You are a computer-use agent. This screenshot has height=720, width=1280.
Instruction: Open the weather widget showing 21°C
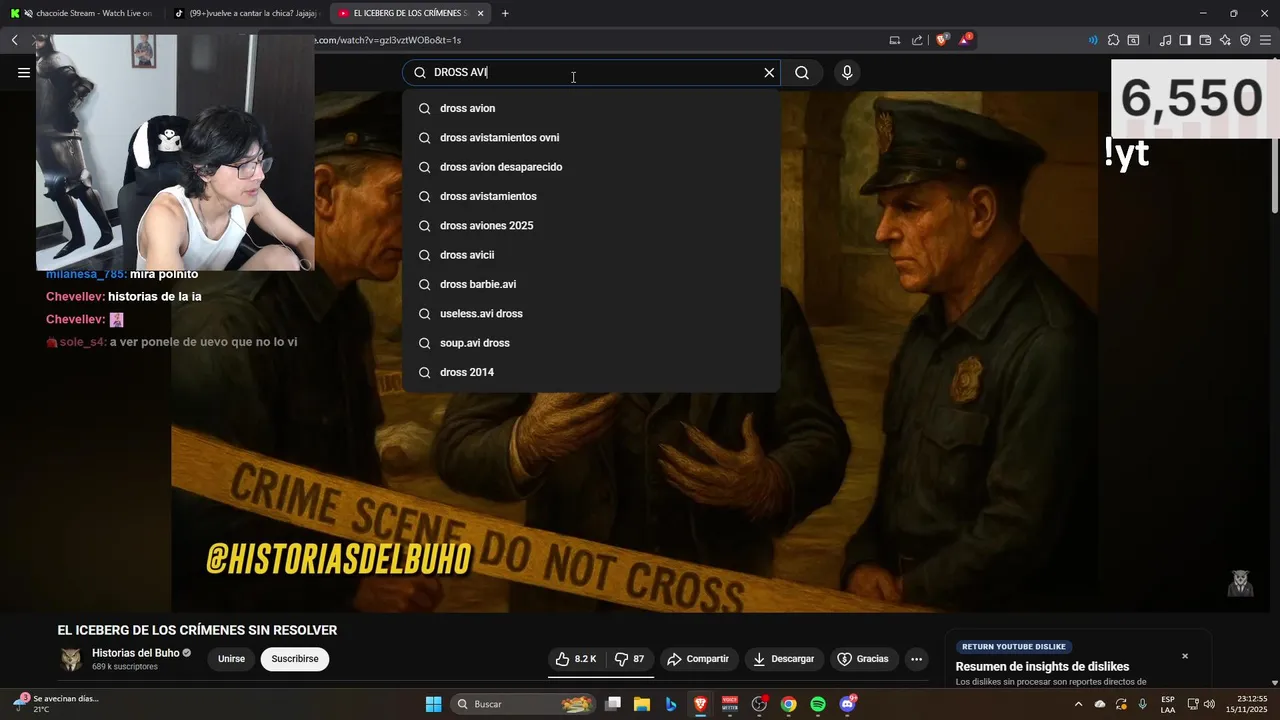point(57,704)
